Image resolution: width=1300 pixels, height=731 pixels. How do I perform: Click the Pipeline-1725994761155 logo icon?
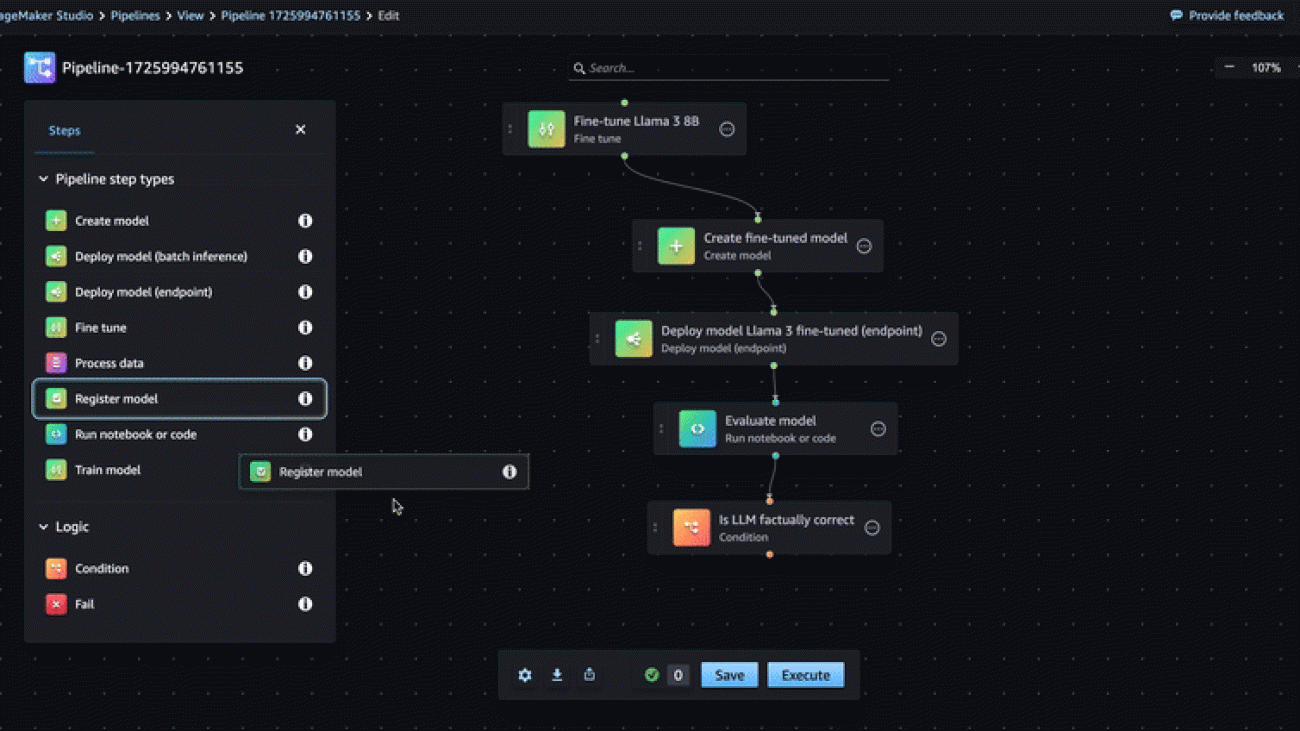click(x=40, y=68)
